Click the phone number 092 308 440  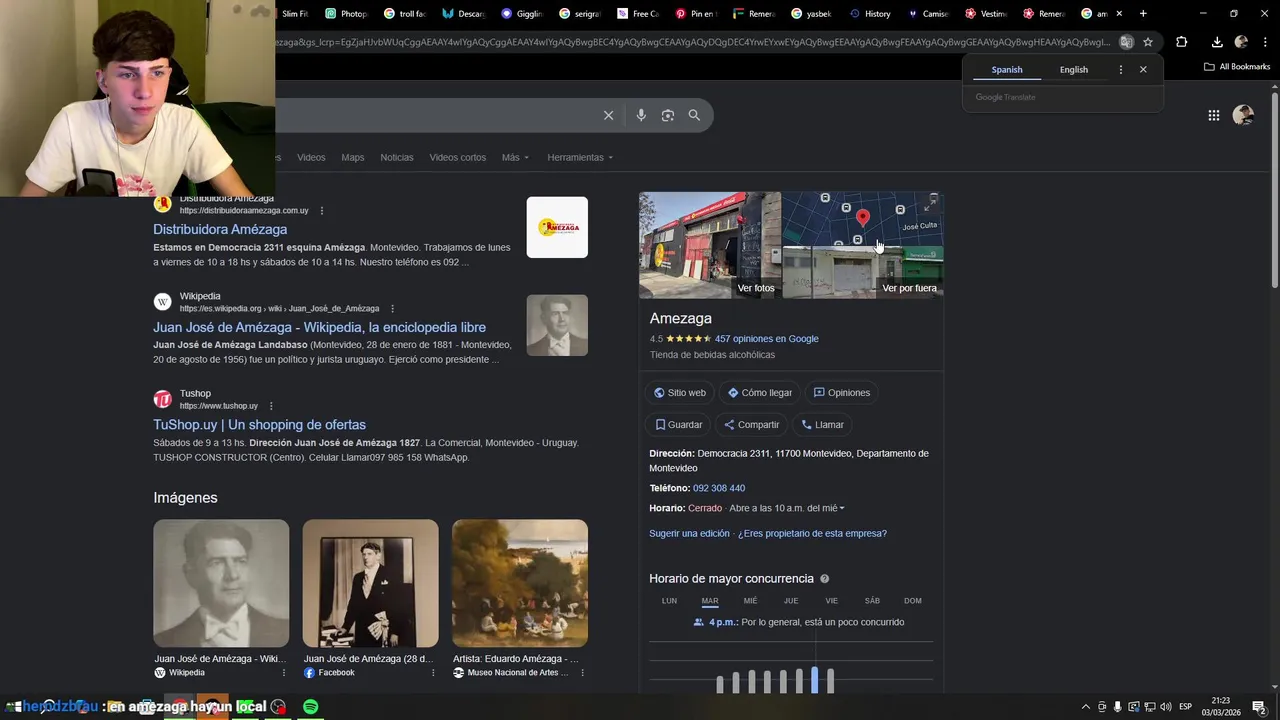pos(719,488)
